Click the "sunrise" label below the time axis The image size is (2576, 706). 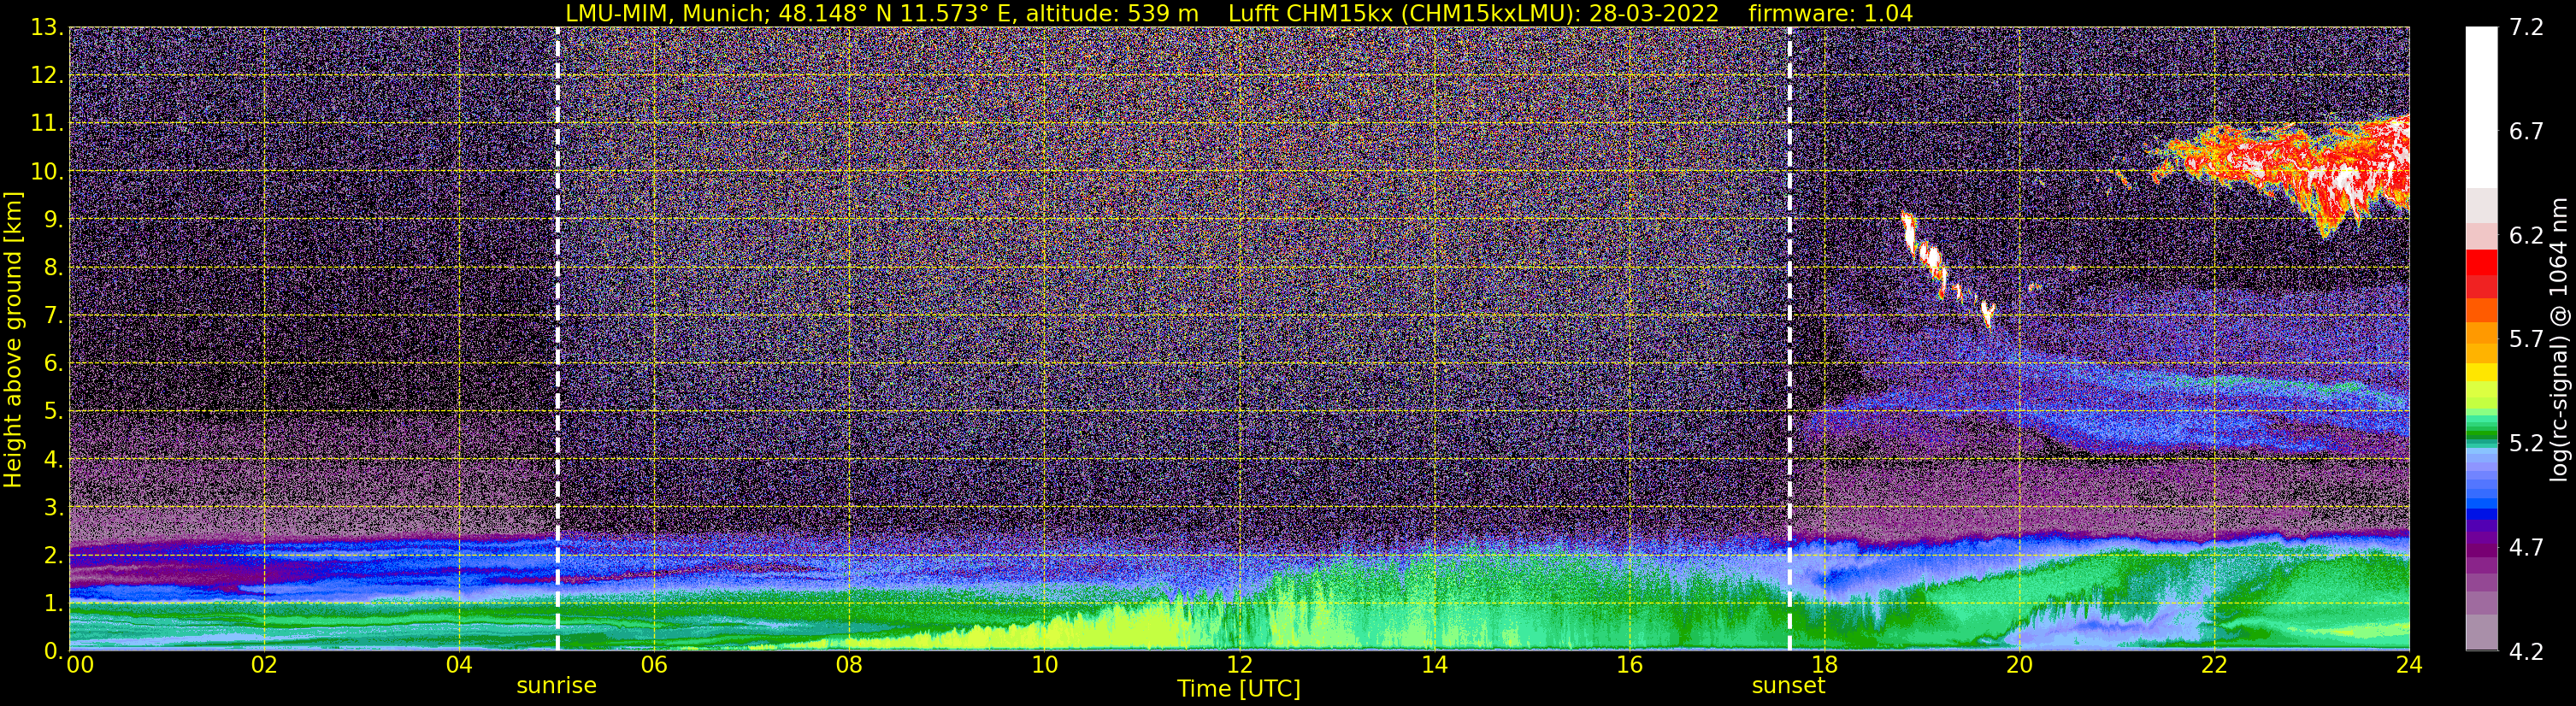coord(556,686)
